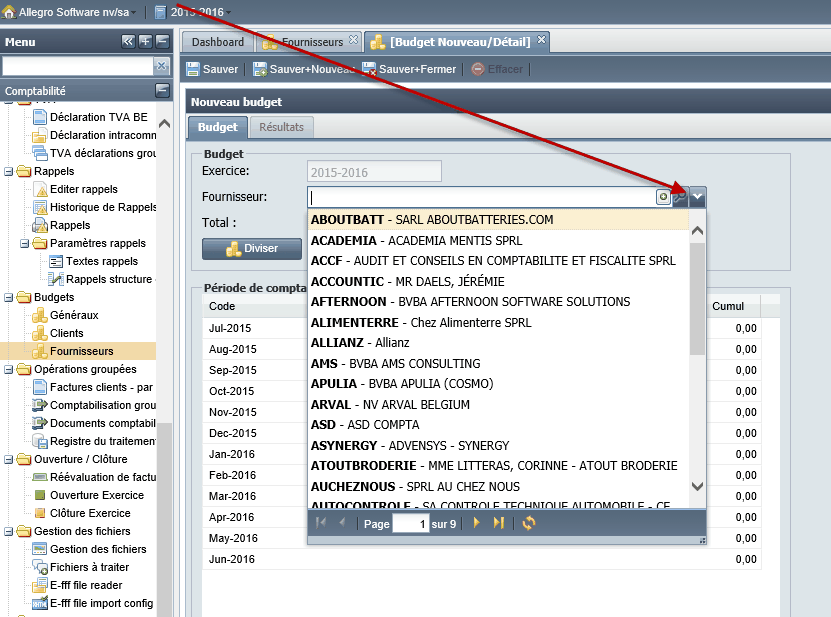Close the Fournisseurs tab
The image size is (831, 617).
click(353, 40)
